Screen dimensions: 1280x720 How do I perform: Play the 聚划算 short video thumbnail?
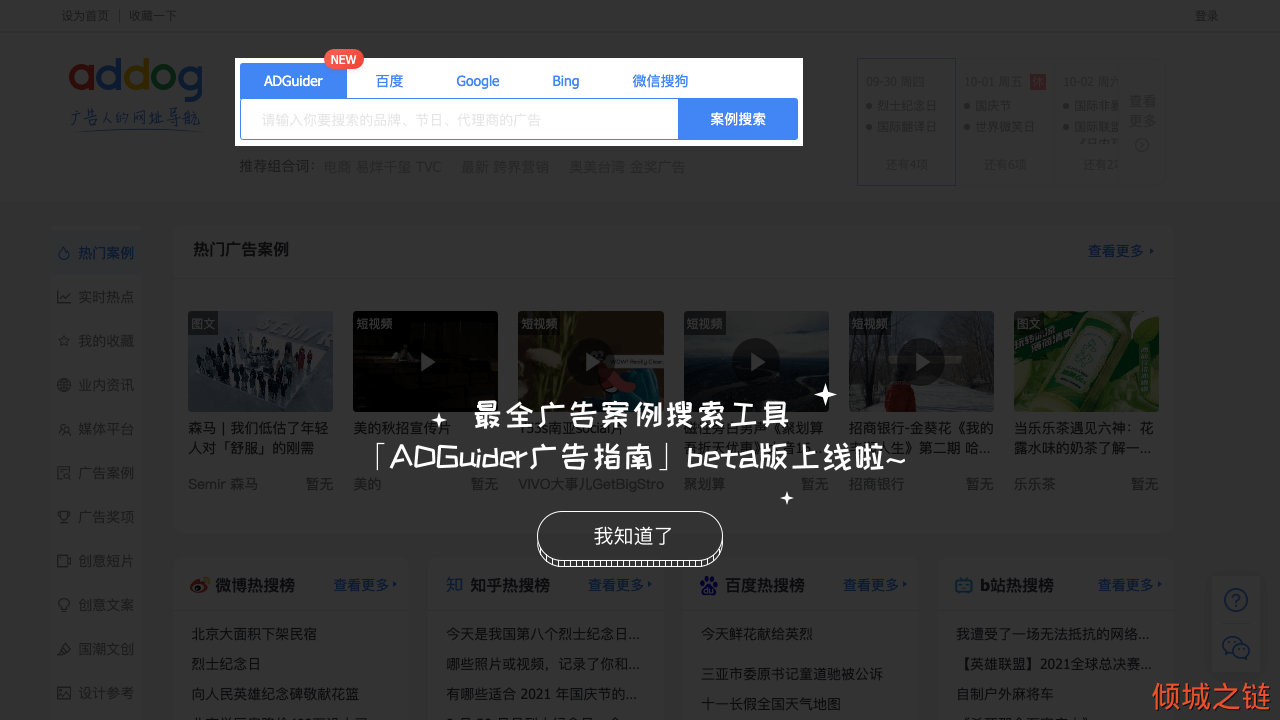point(756,361)
